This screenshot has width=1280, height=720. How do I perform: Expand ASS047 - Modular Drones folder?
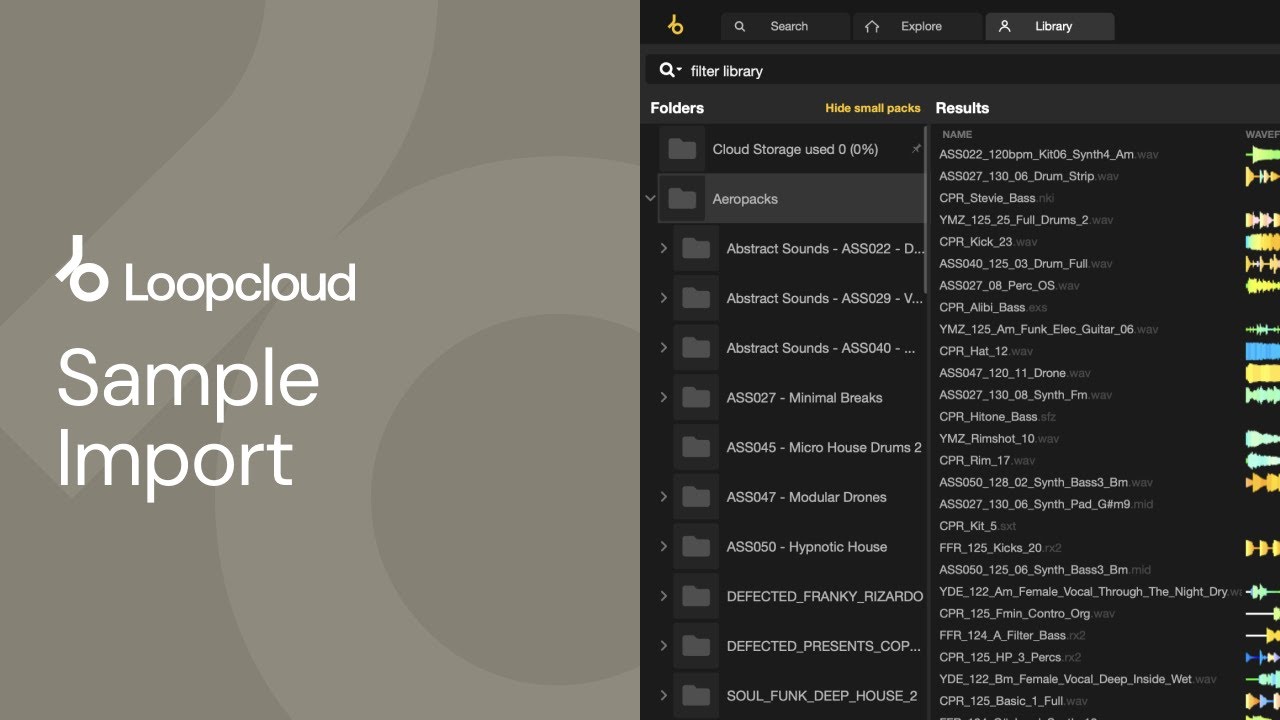[x=664, y=497]
